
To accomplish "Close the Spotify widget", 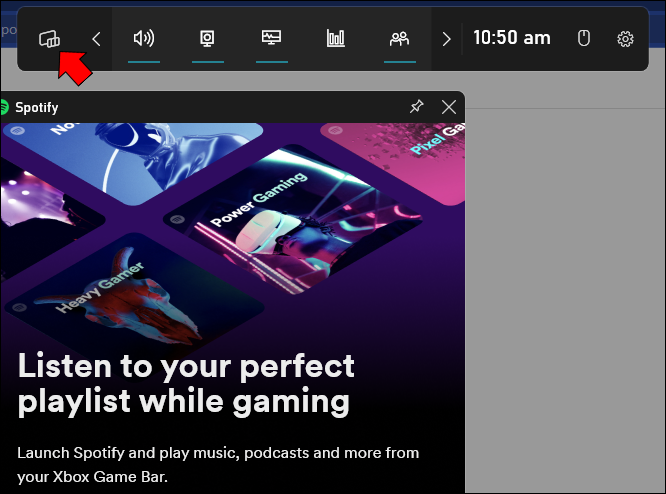I will 448,107.
